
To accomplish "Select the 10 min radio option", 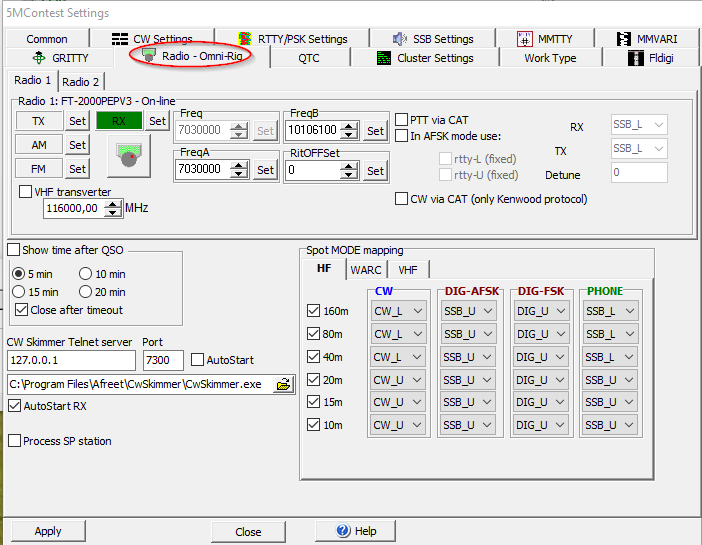I will pyautogui.click(x=85, y=274).
